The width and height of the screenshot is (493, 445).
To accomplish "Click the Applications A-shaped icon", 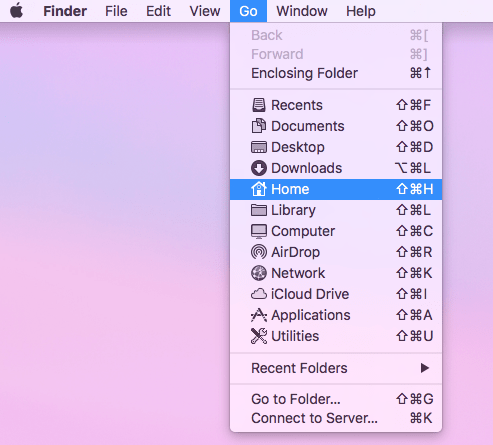I will coord(259,315).
